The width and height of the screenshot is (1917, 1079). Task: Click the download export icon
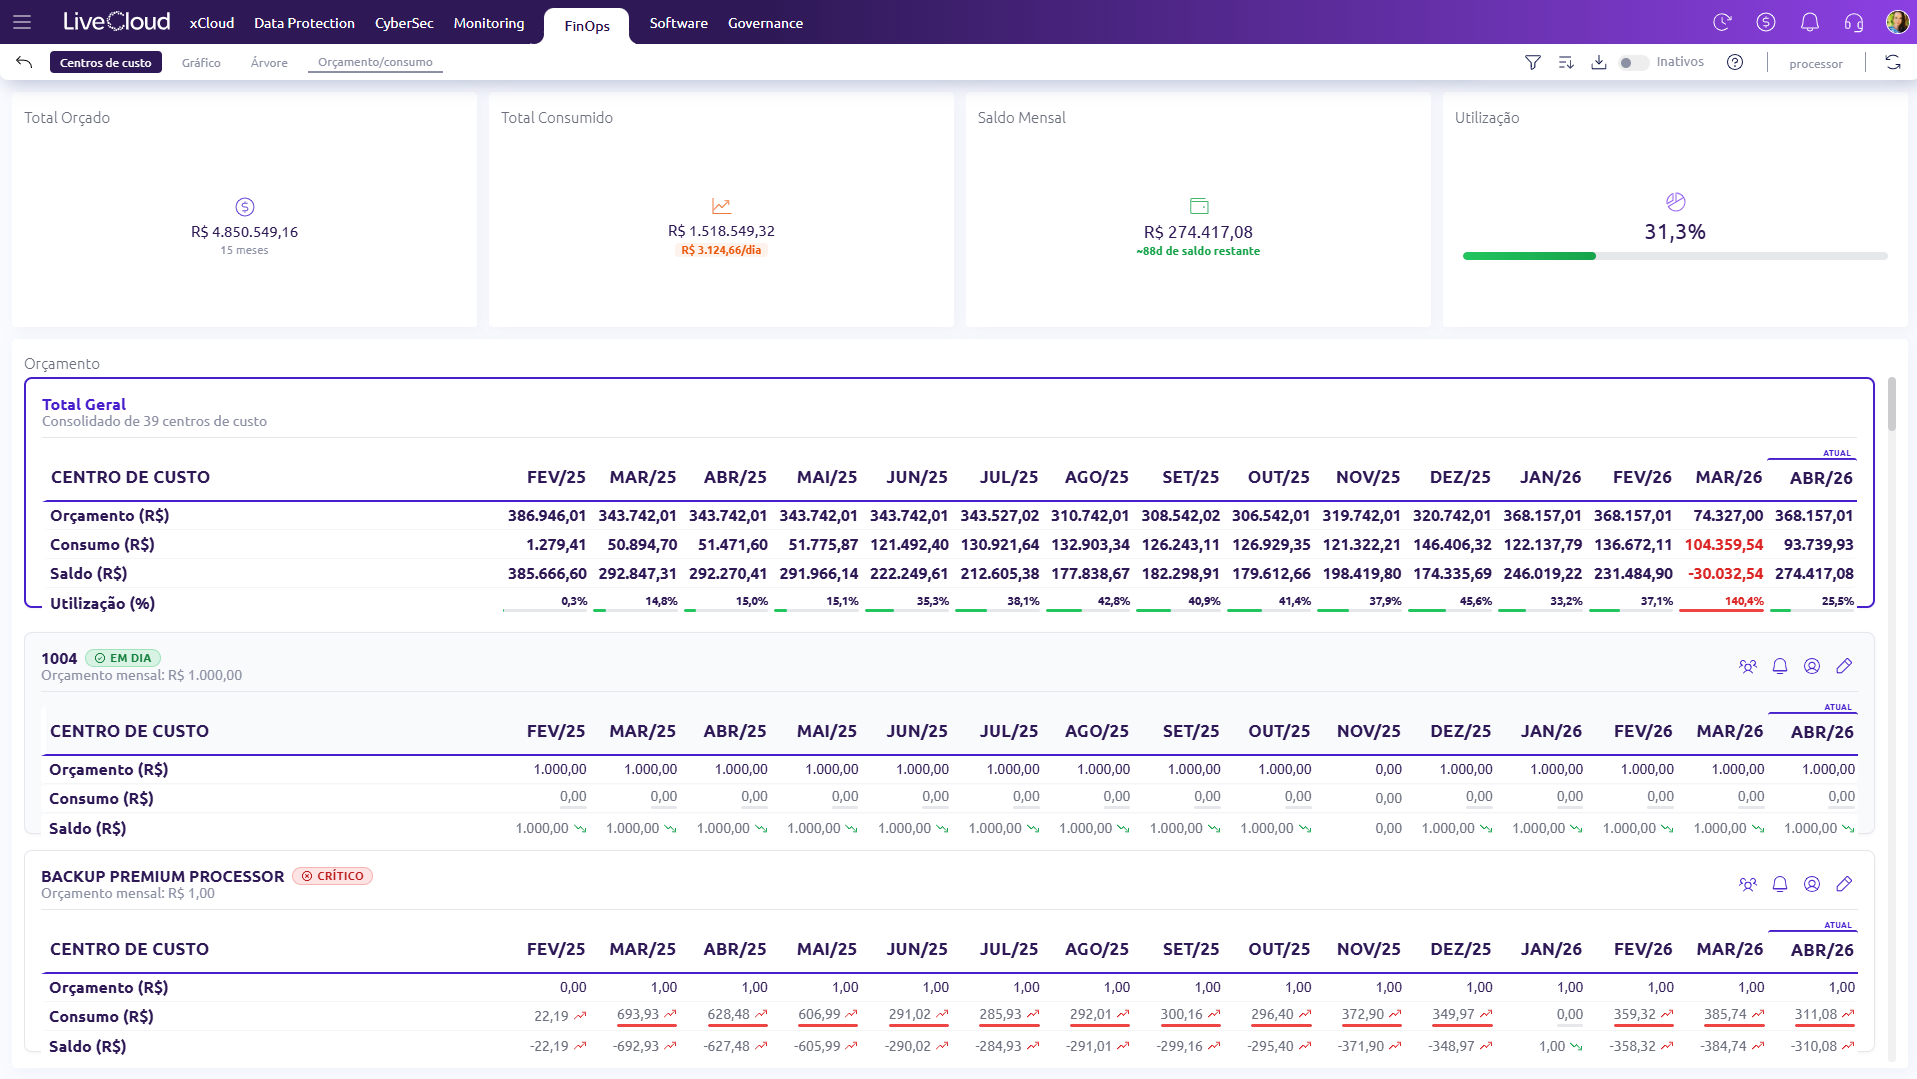pos(1599,63)
